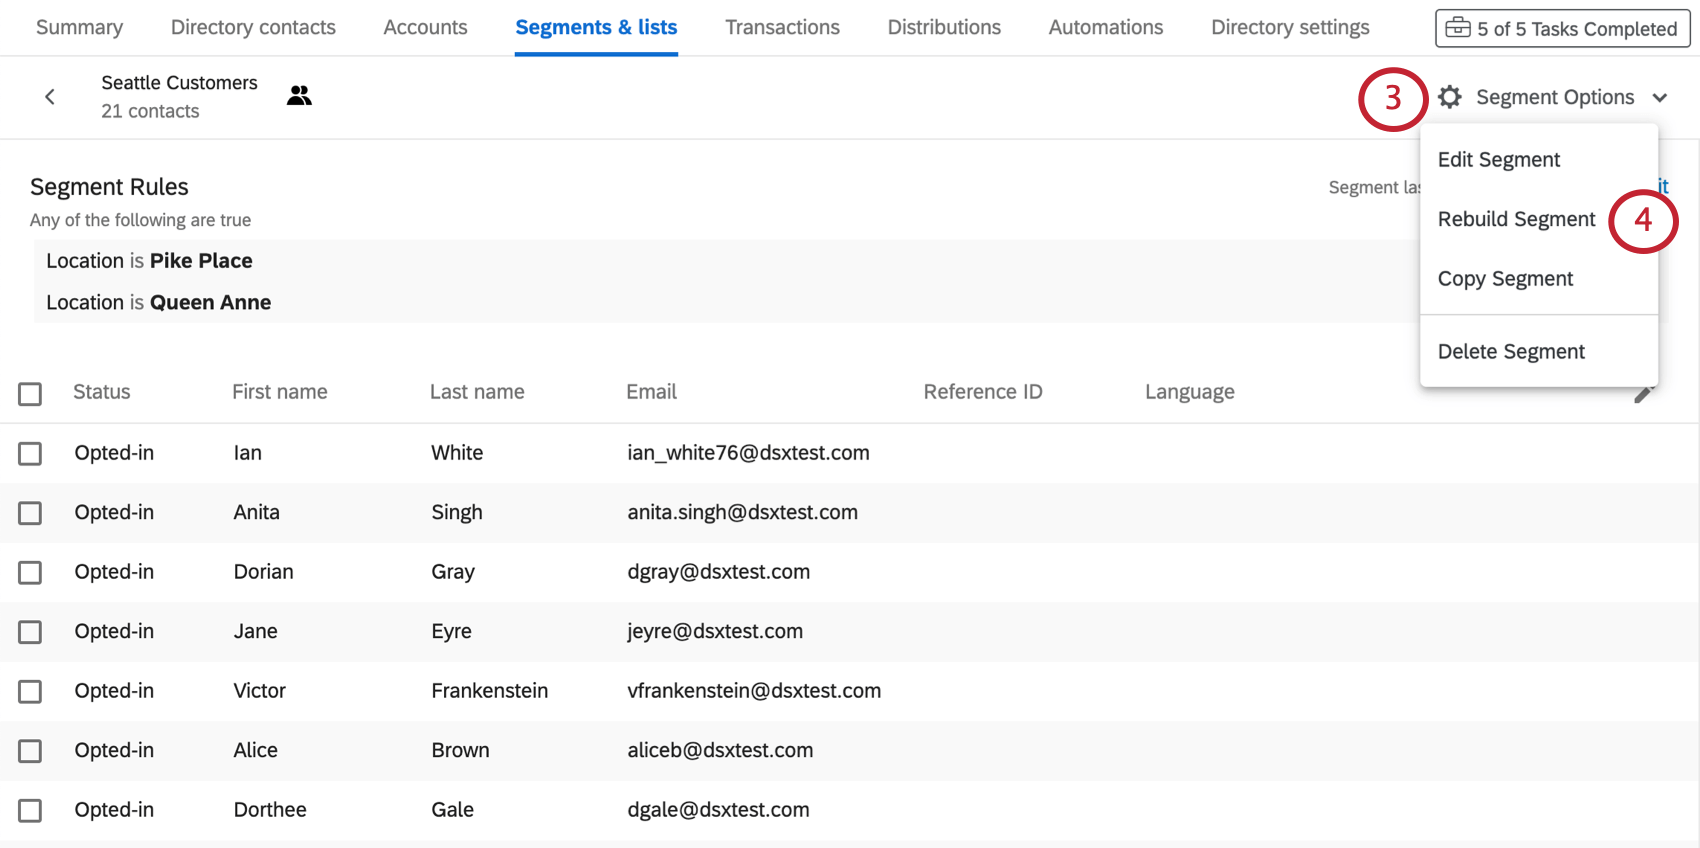
Task: Click the contacts group icon
Action: click(299, 96)
